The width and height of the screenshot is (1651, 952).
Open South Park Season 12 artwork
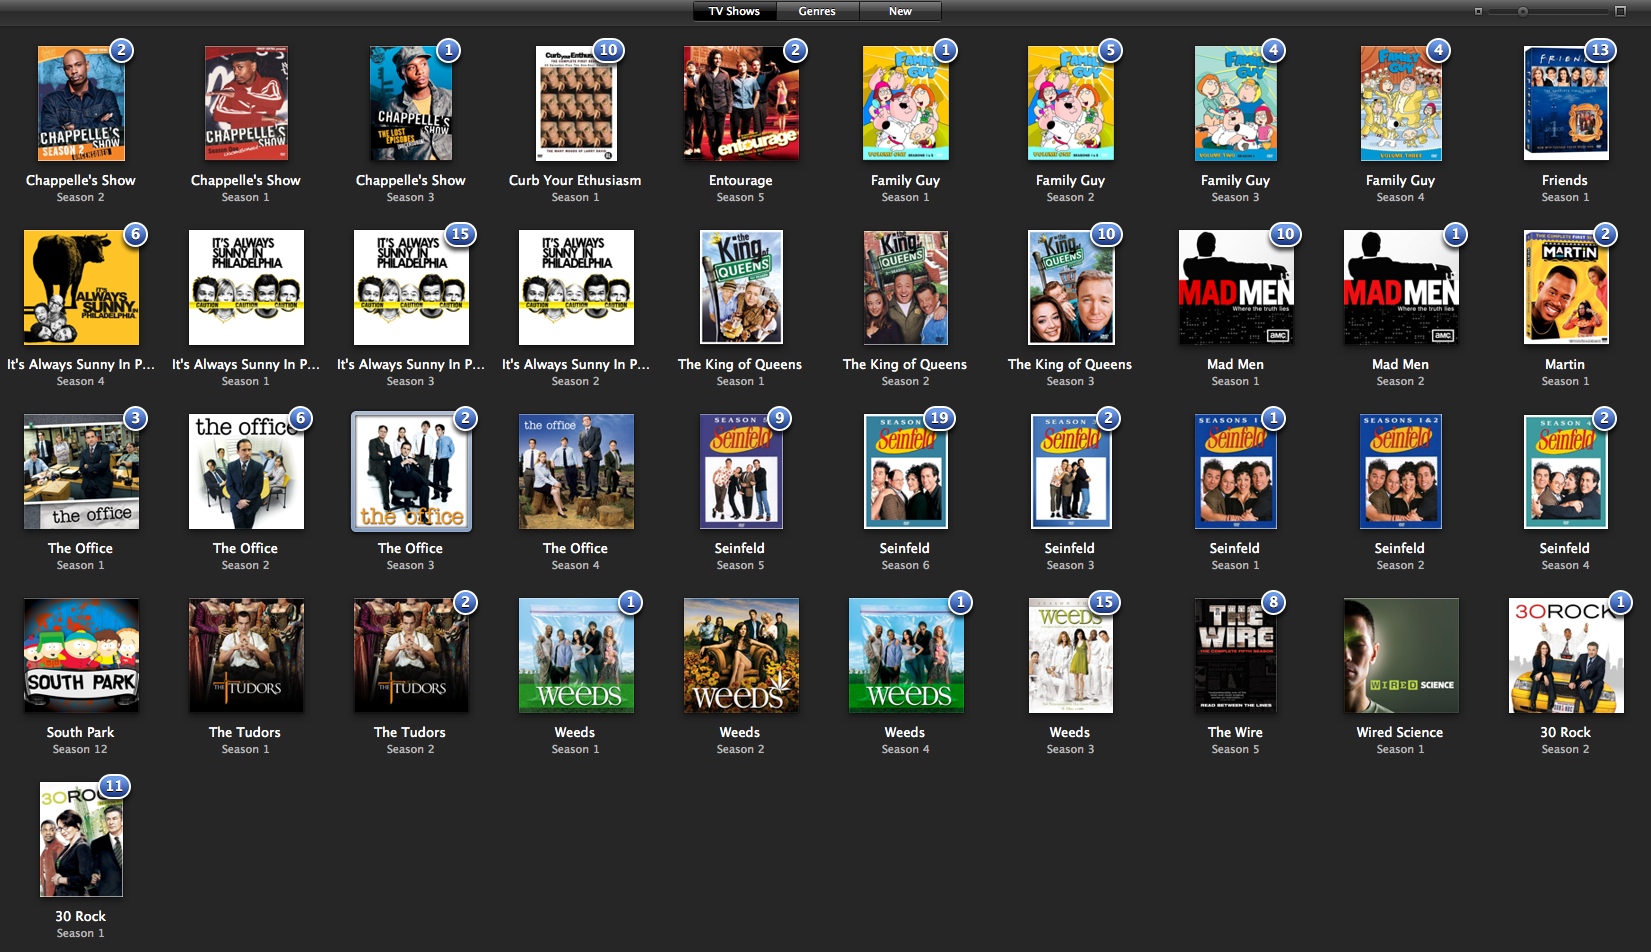pos(81,655)
